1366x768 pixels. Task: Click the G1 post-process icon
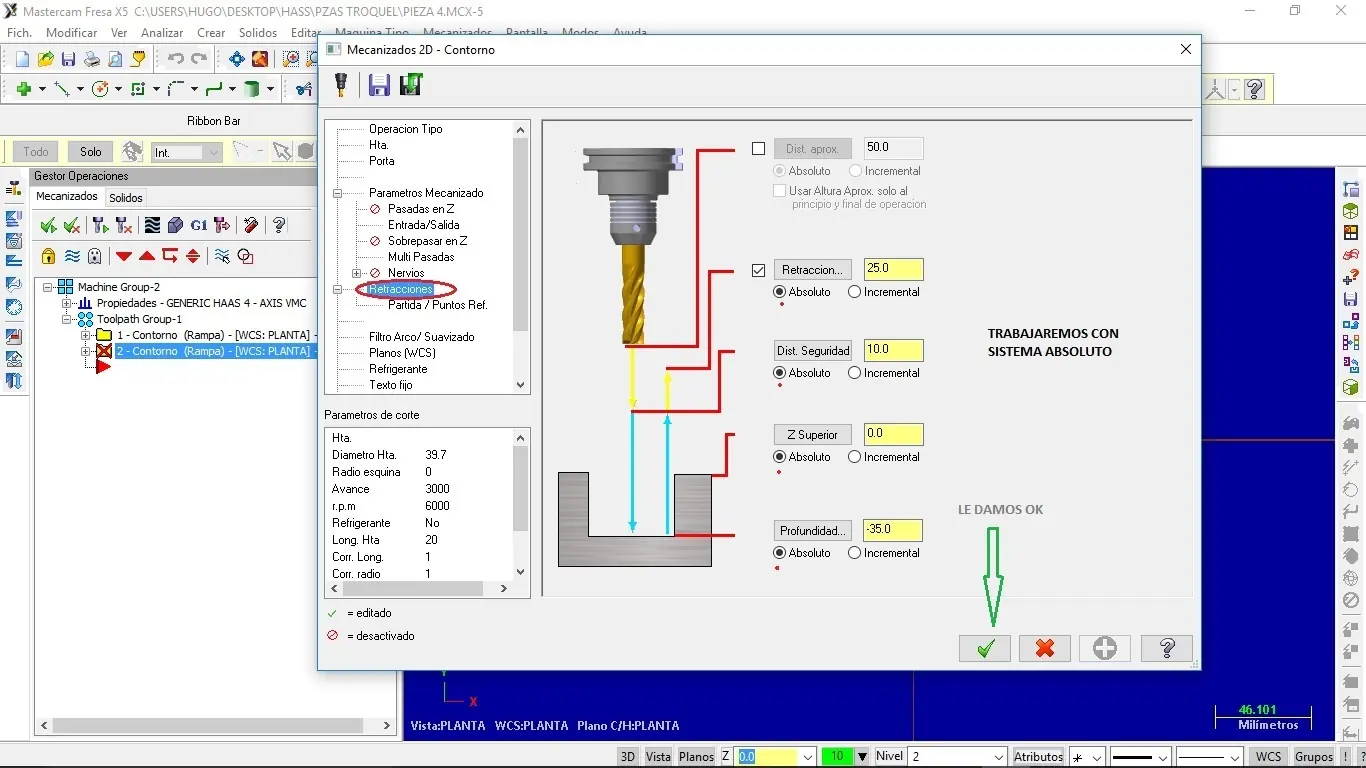199,226
